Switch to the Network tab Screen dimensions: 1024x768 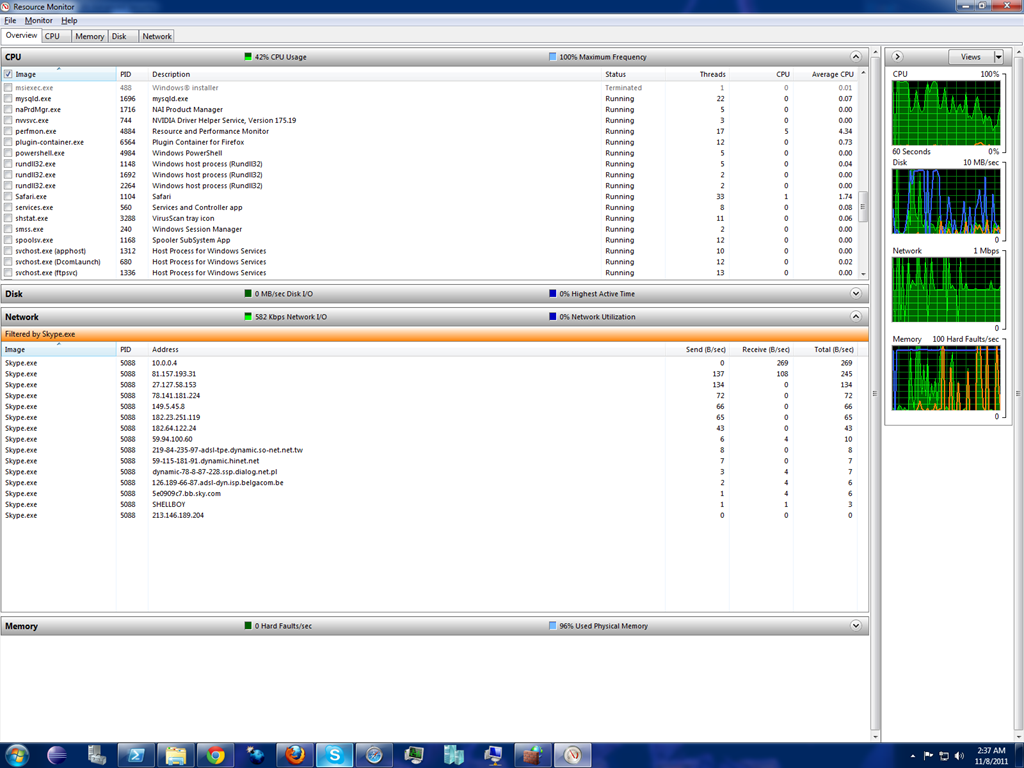click(157, 37)
